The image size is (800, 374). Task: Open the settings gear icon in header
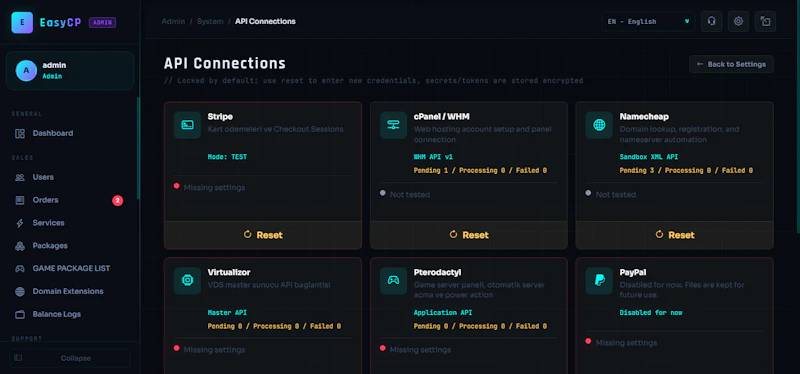click(738, 21)
